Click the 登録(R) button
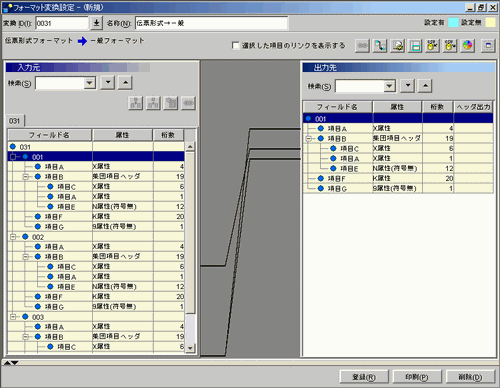500x388 pixels. pyautogui.click(x=364, y=377)
